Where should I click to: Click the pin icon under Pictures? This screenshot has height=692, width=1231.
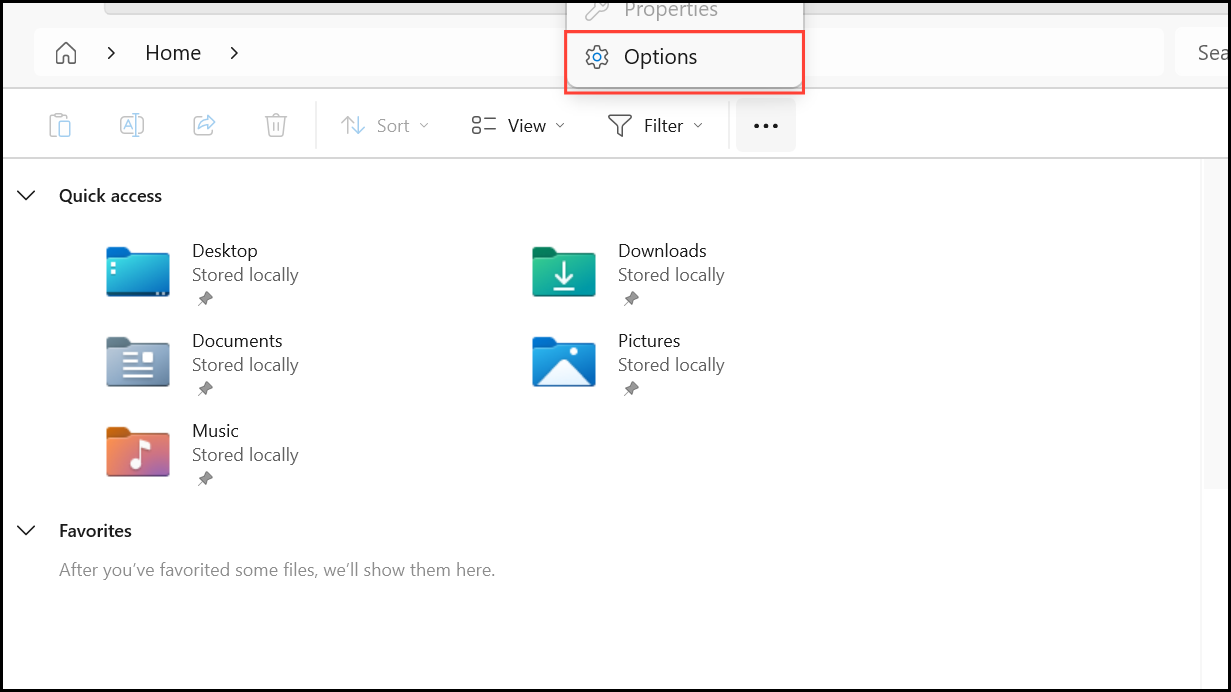pos(631,388)
